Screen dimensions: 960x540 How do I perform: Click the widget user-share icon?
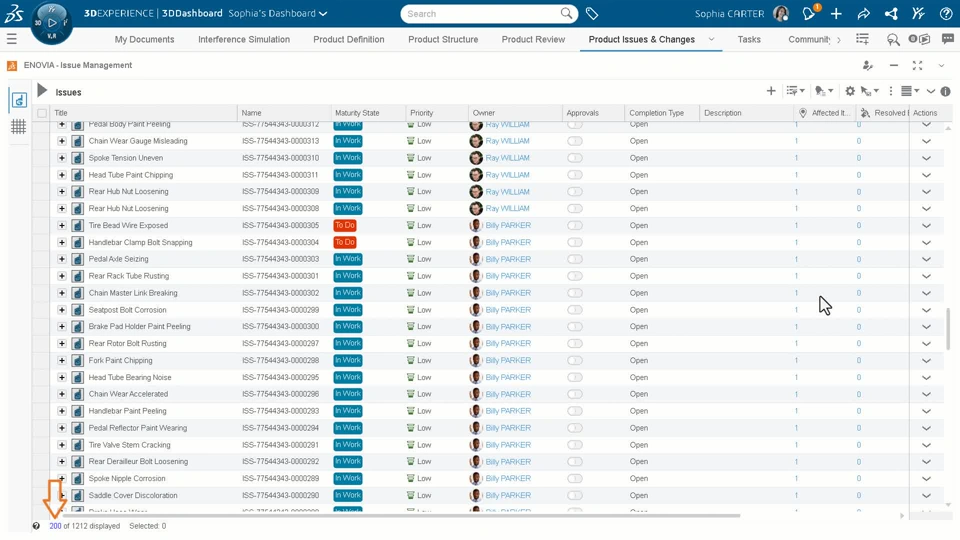(868, 65)
